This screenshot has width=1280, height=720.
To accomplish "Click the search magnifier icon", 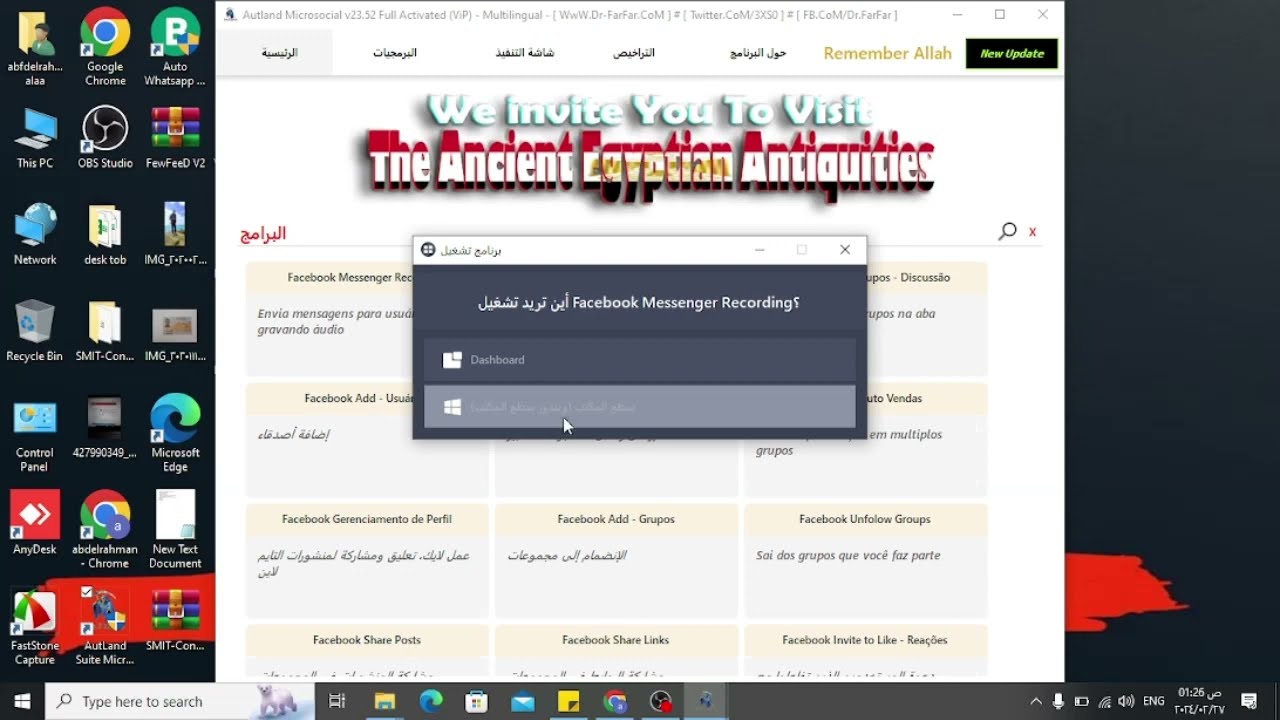I will click(1007, 231).
